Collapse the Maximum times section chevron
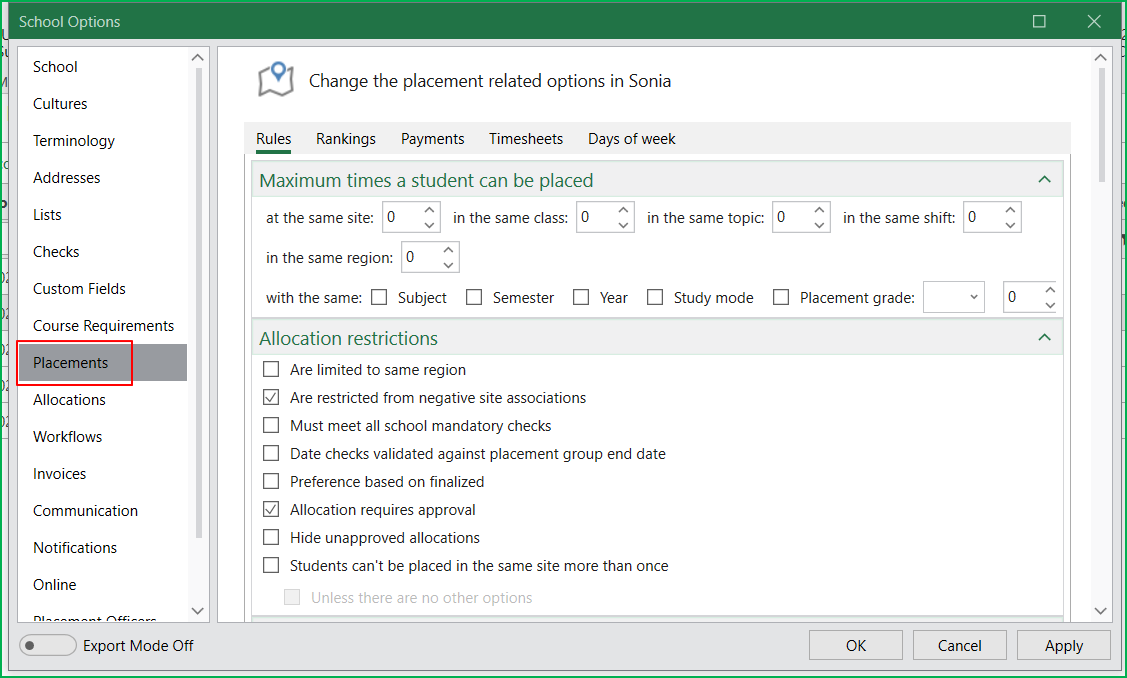Screen dimensions: 1127x678 coord(1044,180)
